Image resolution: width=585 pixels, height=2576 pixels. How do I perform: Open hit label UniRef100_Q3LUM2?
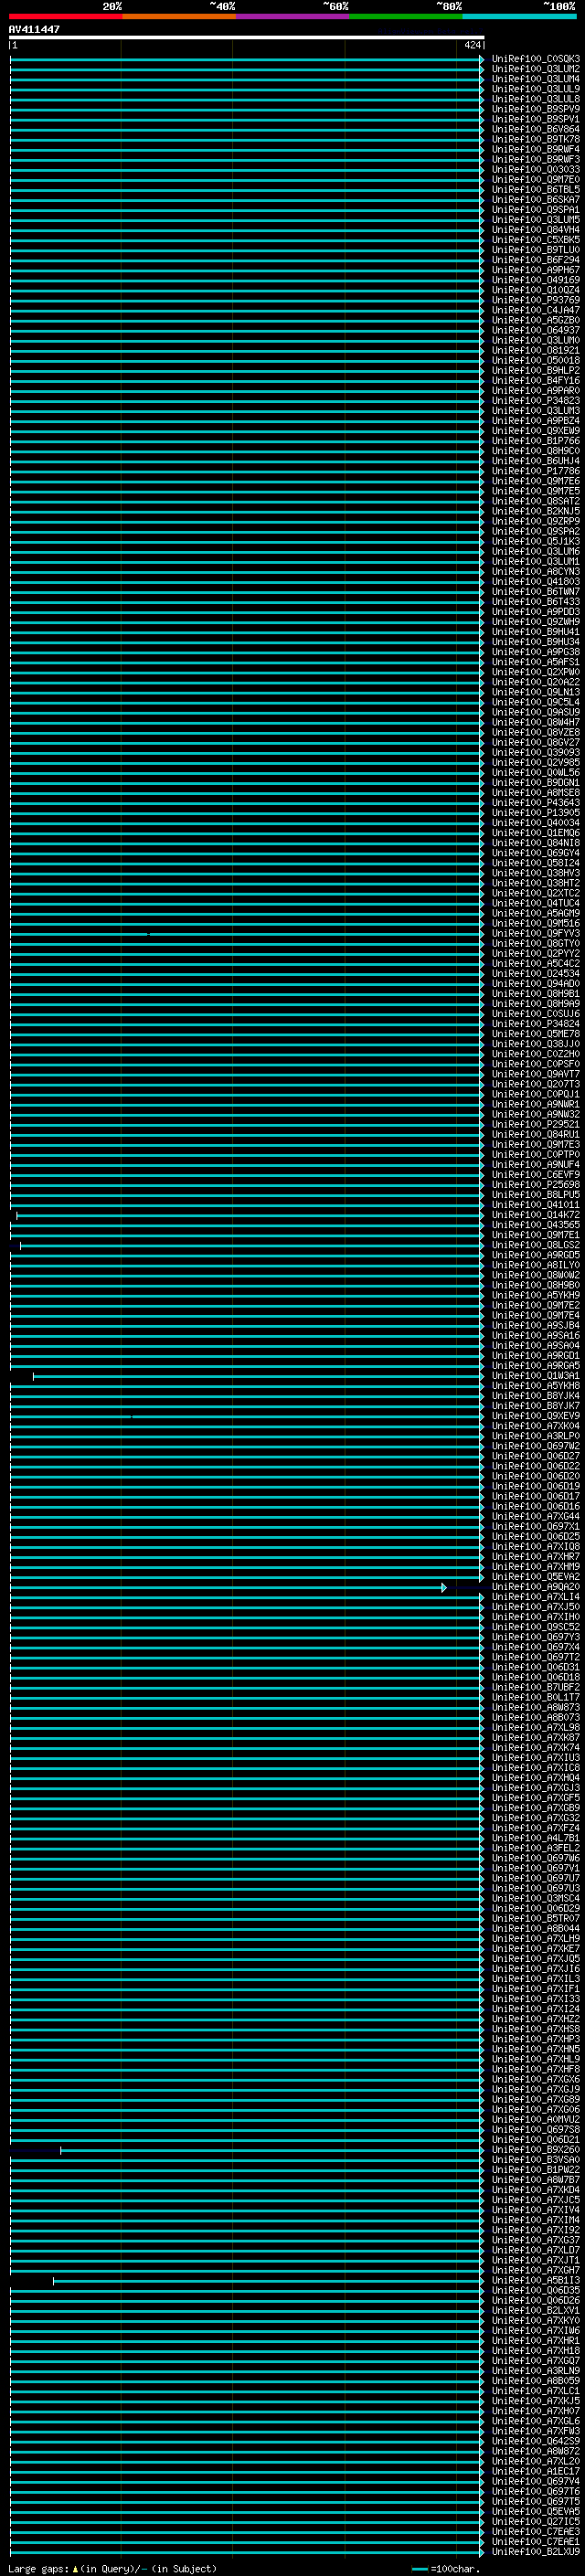coord(536,69)
